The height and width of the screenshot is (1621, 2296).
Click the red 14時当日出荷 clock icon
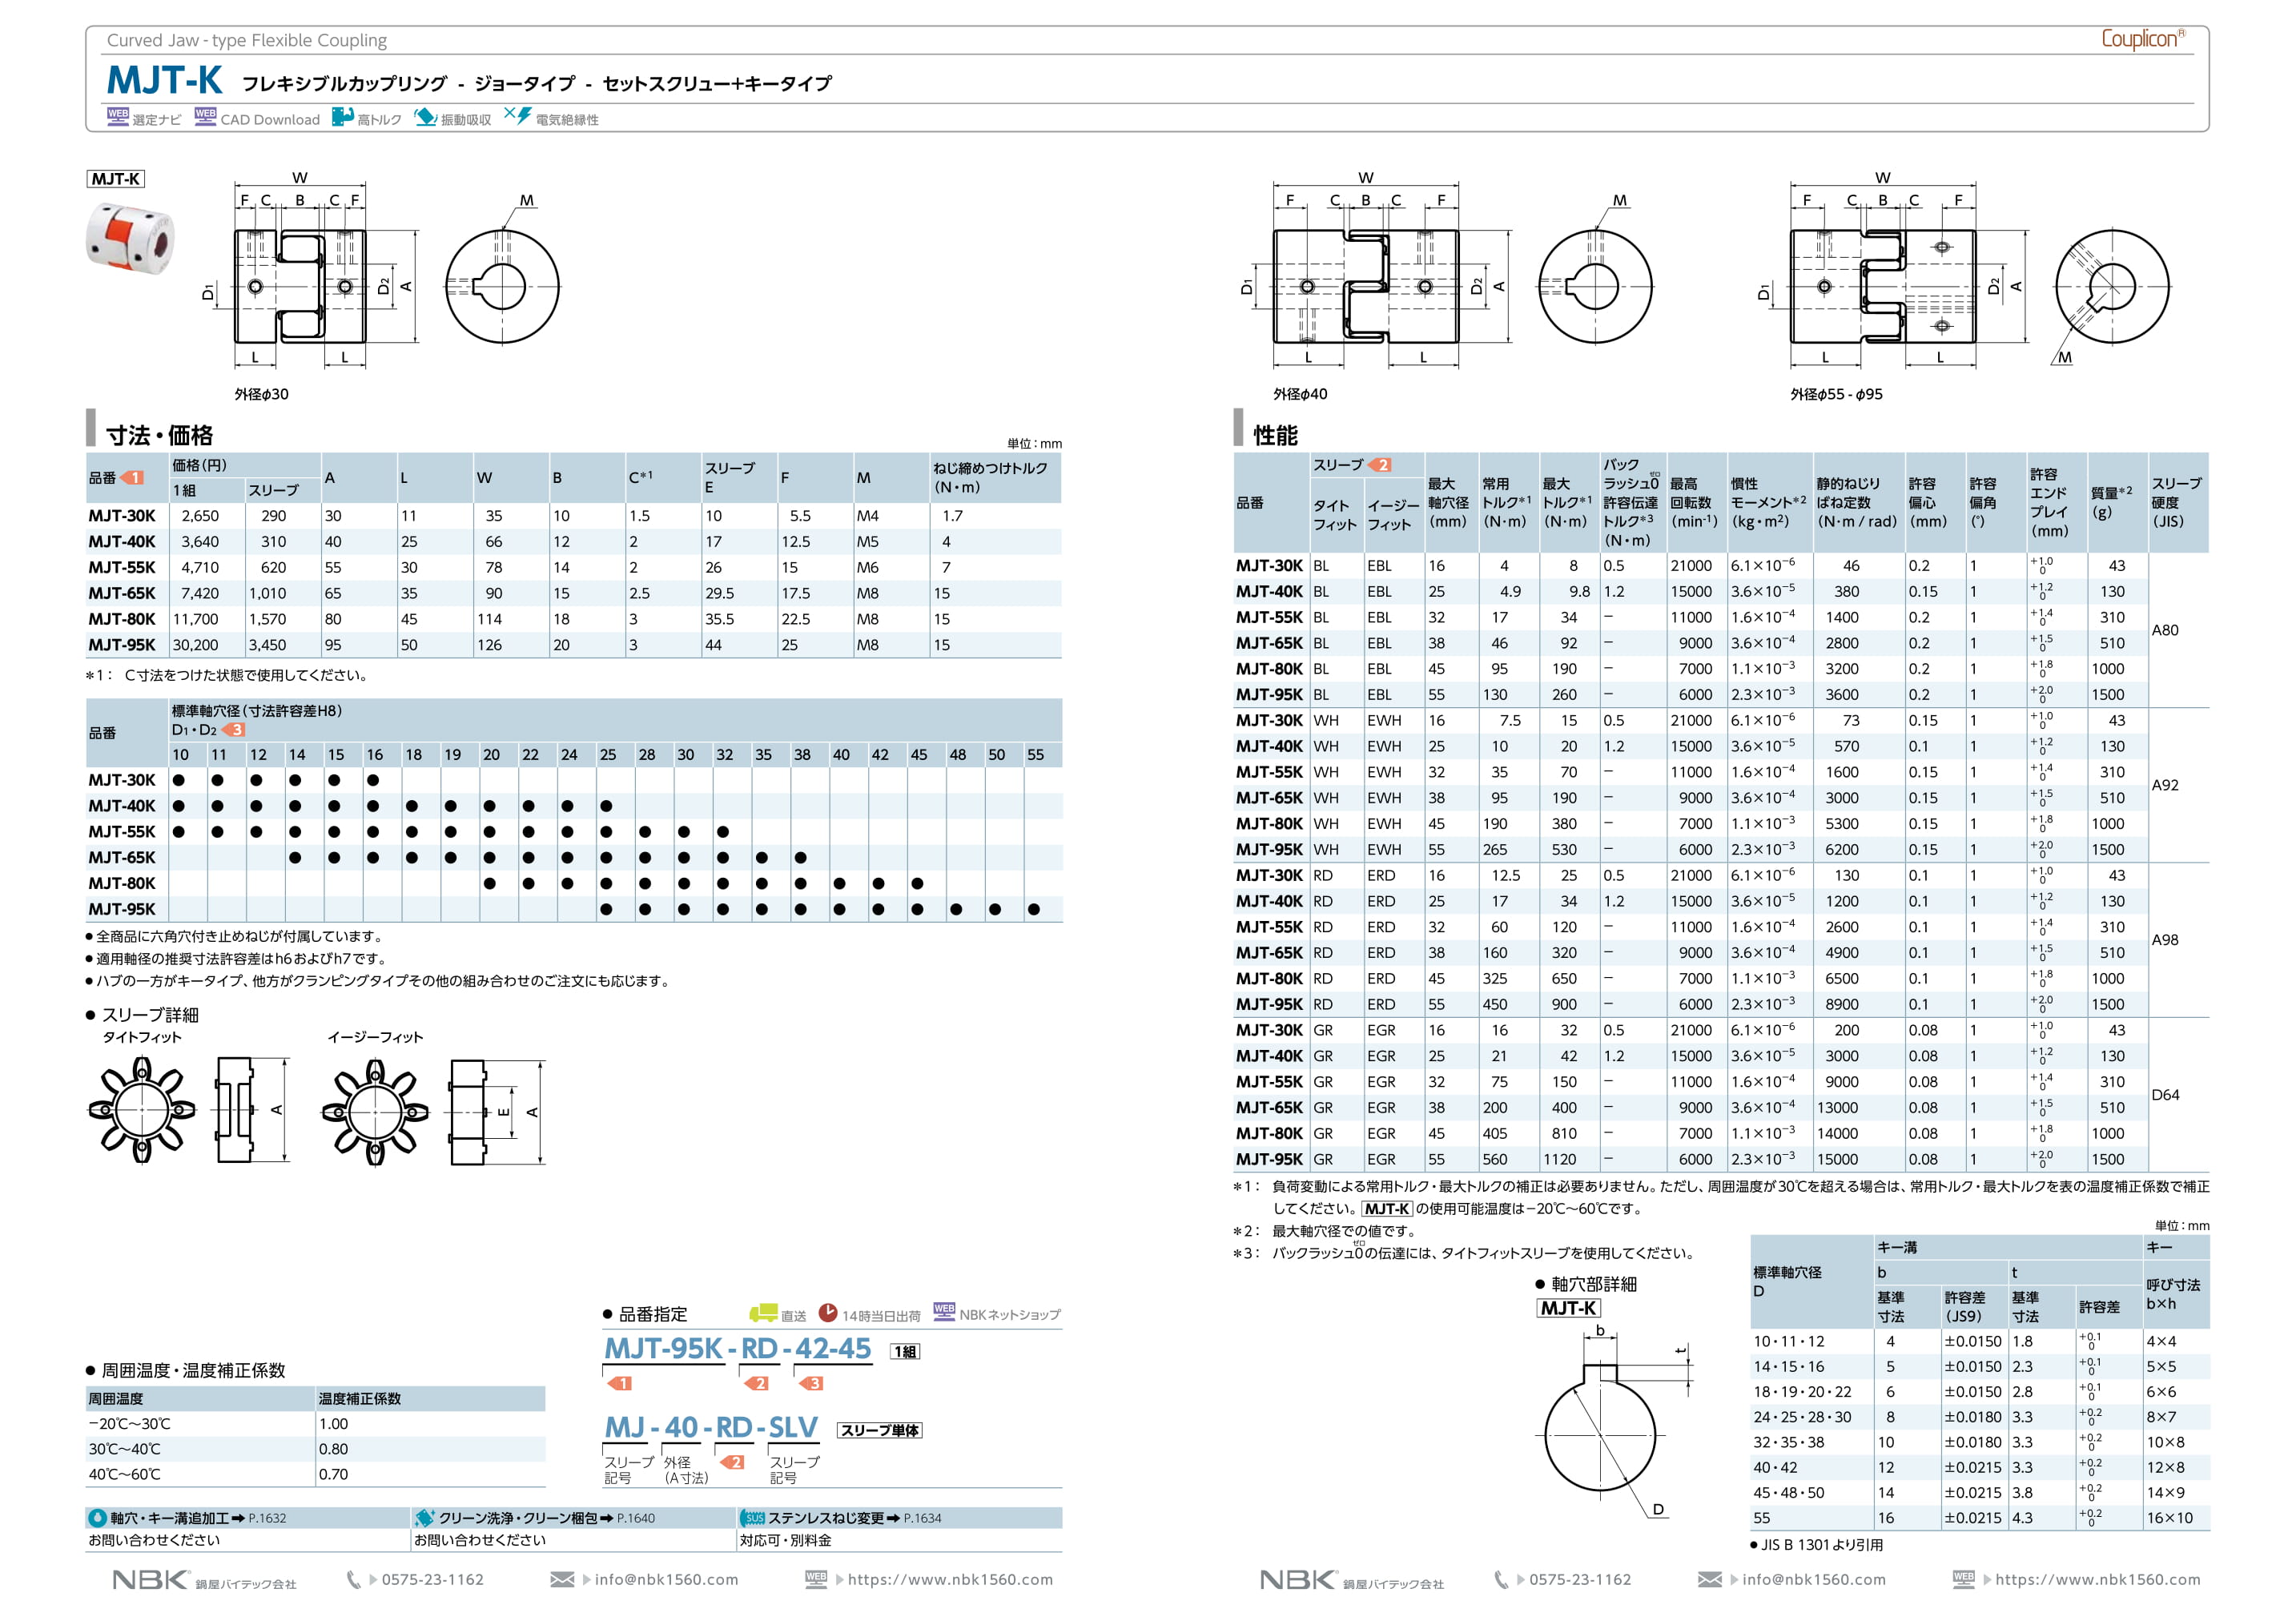pyautogui.click(x=828, y=1312)
